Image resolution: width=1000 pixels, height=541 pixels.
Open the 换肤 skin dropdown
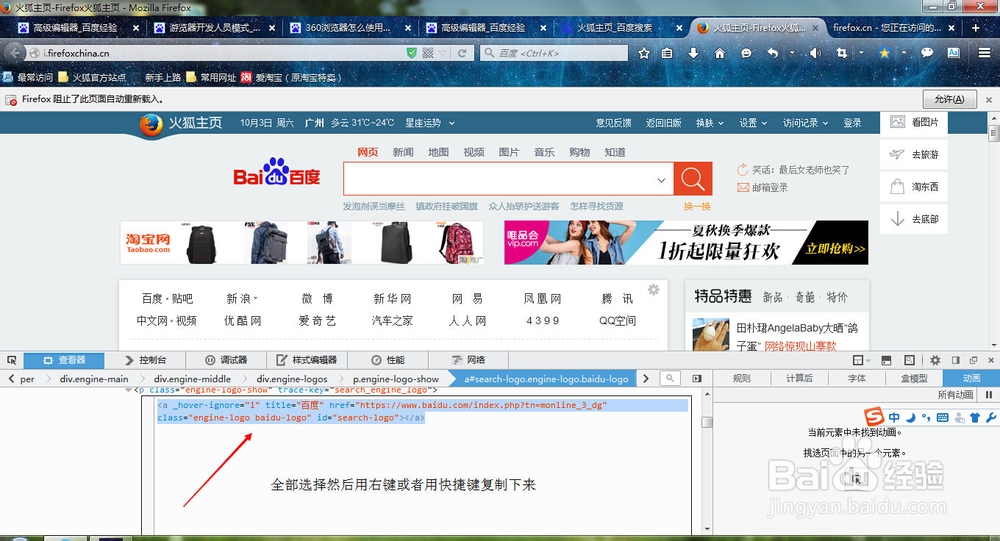click(x=710, y=123)
